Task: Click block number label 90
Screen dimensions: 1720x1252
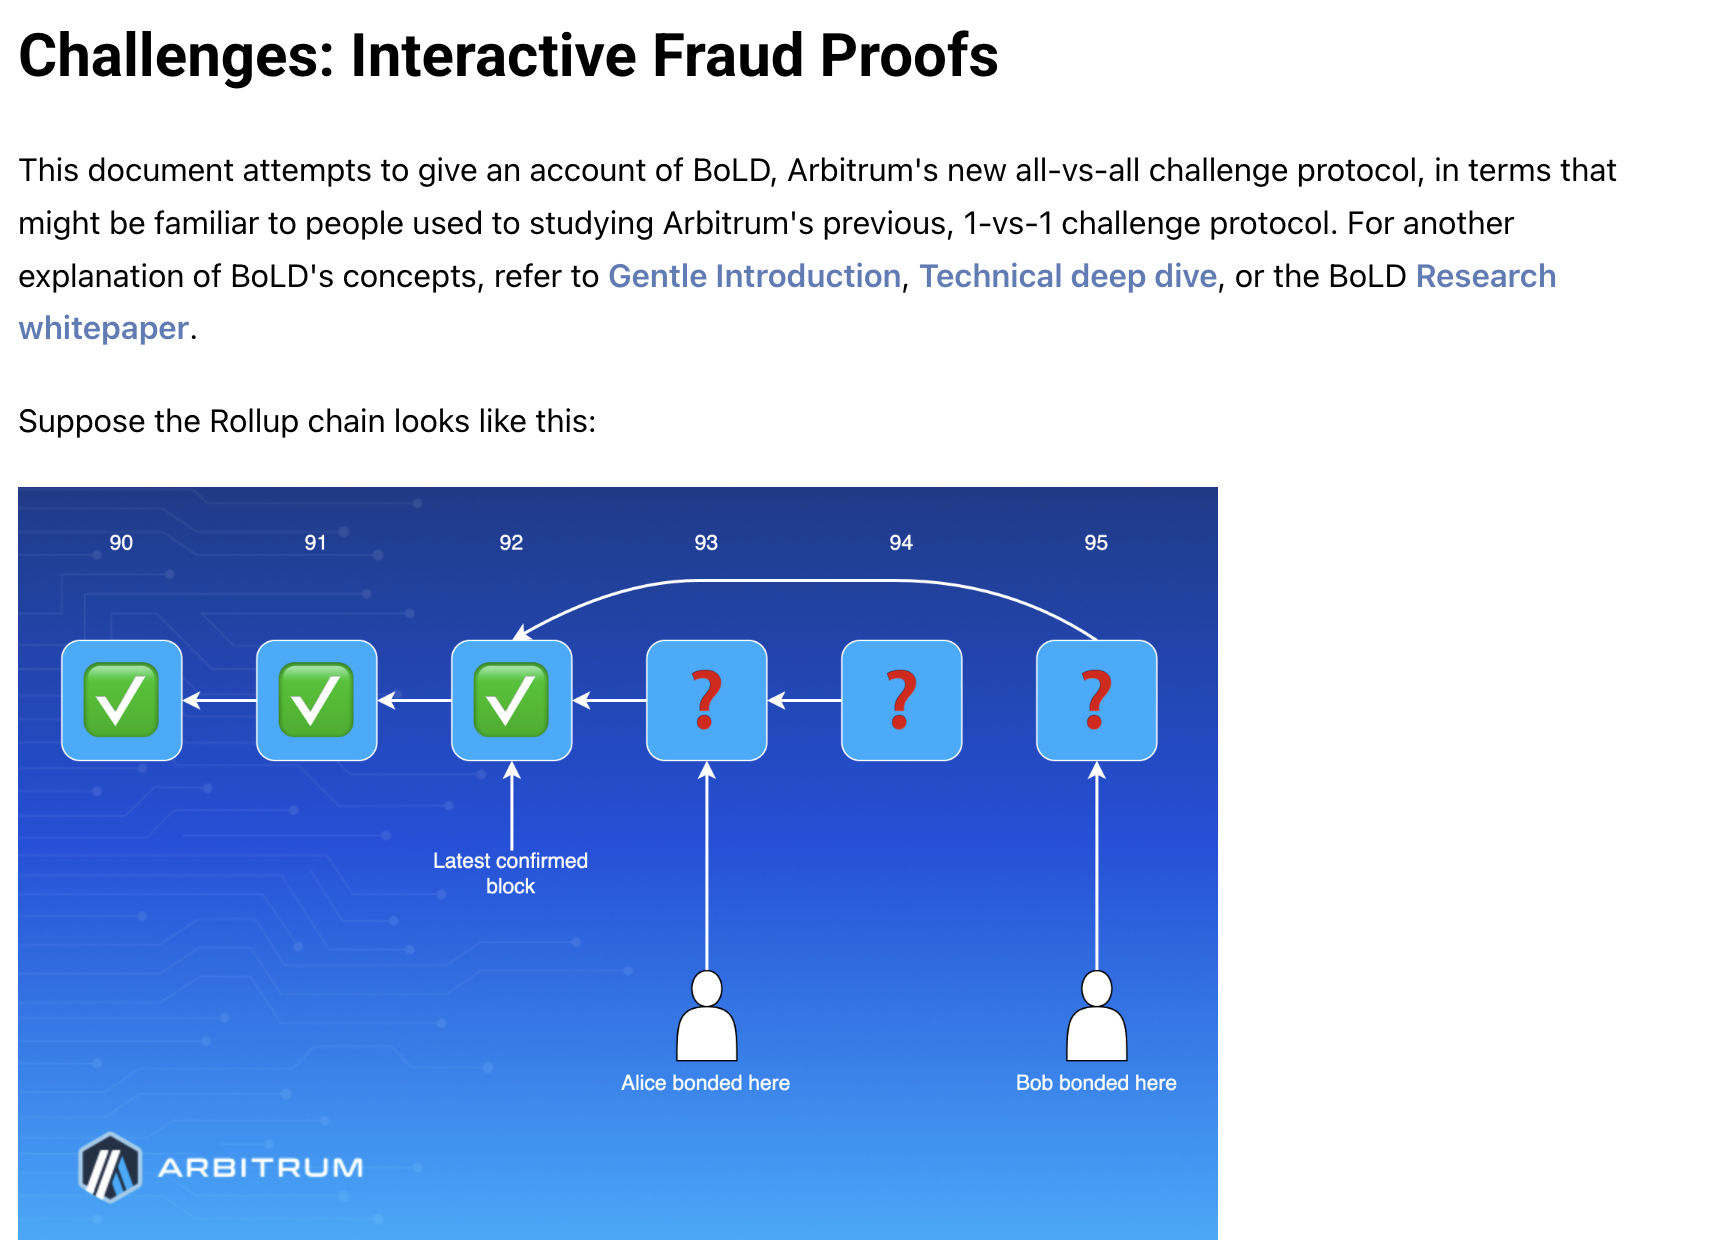Action: pyautogui.click(x=121, y=542)
